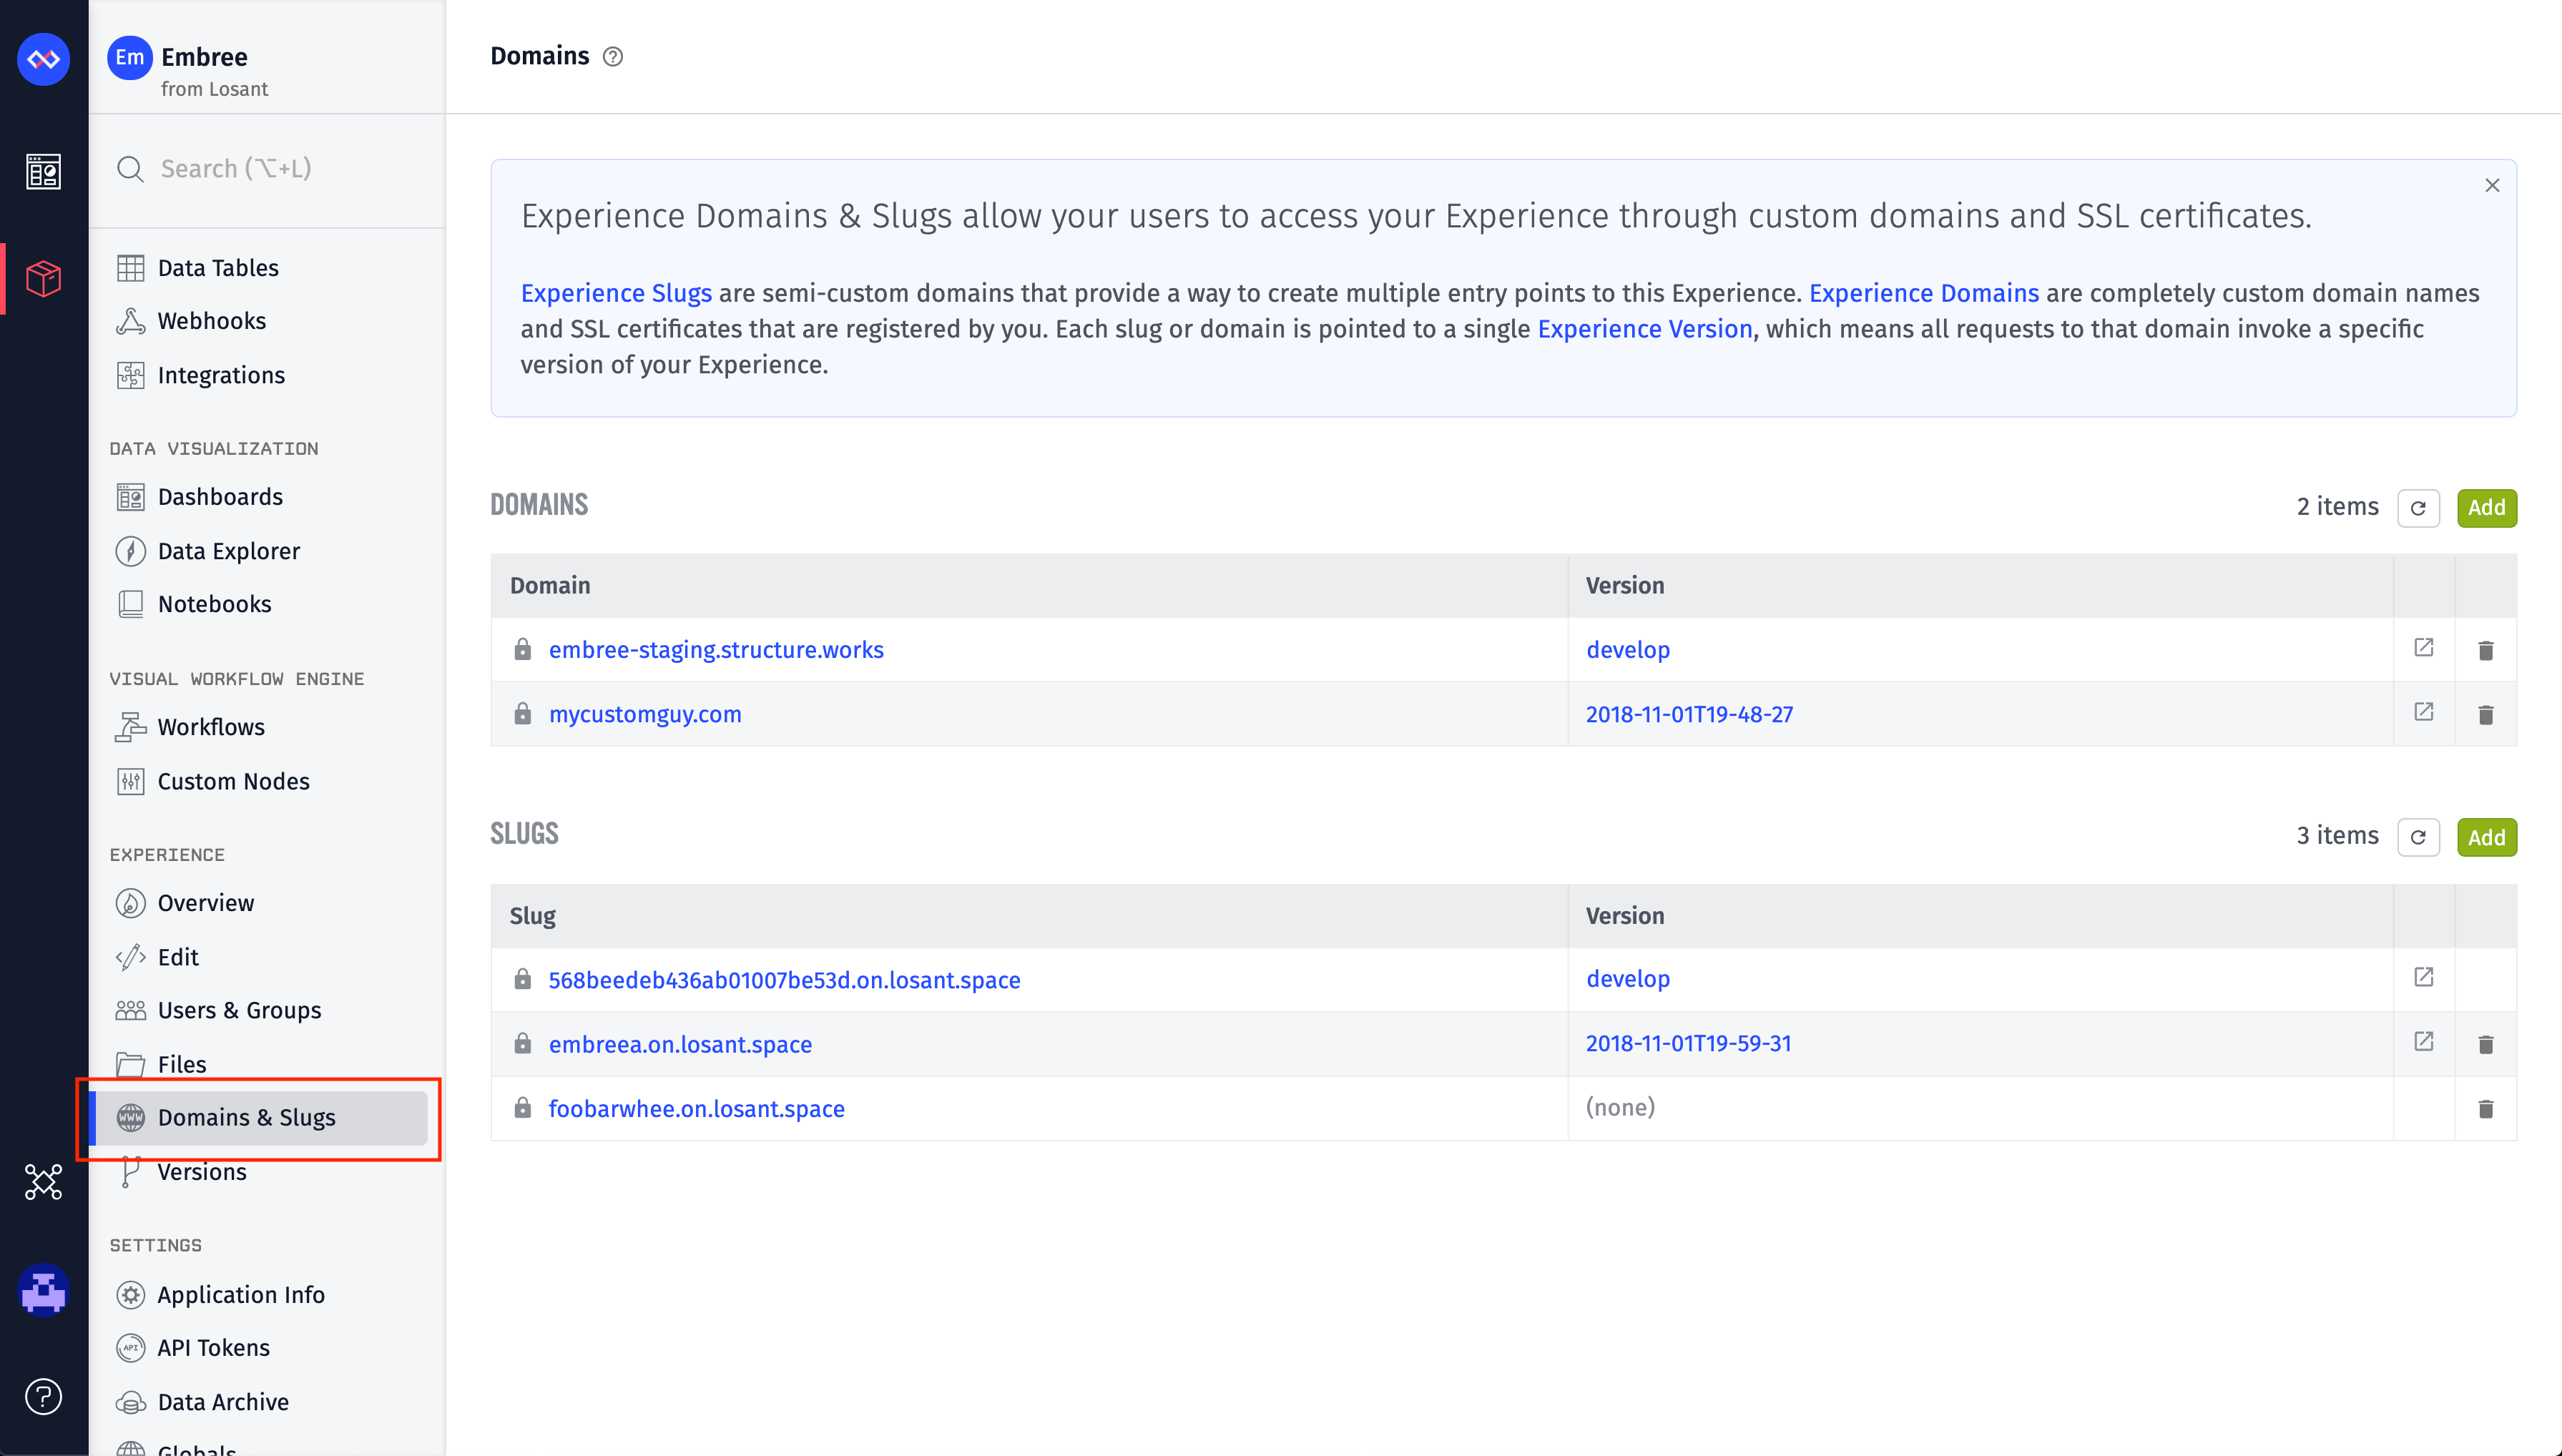Focus the sidebar Search field
Viewport: 2562px width, 1456px height.
click(266, 169)
